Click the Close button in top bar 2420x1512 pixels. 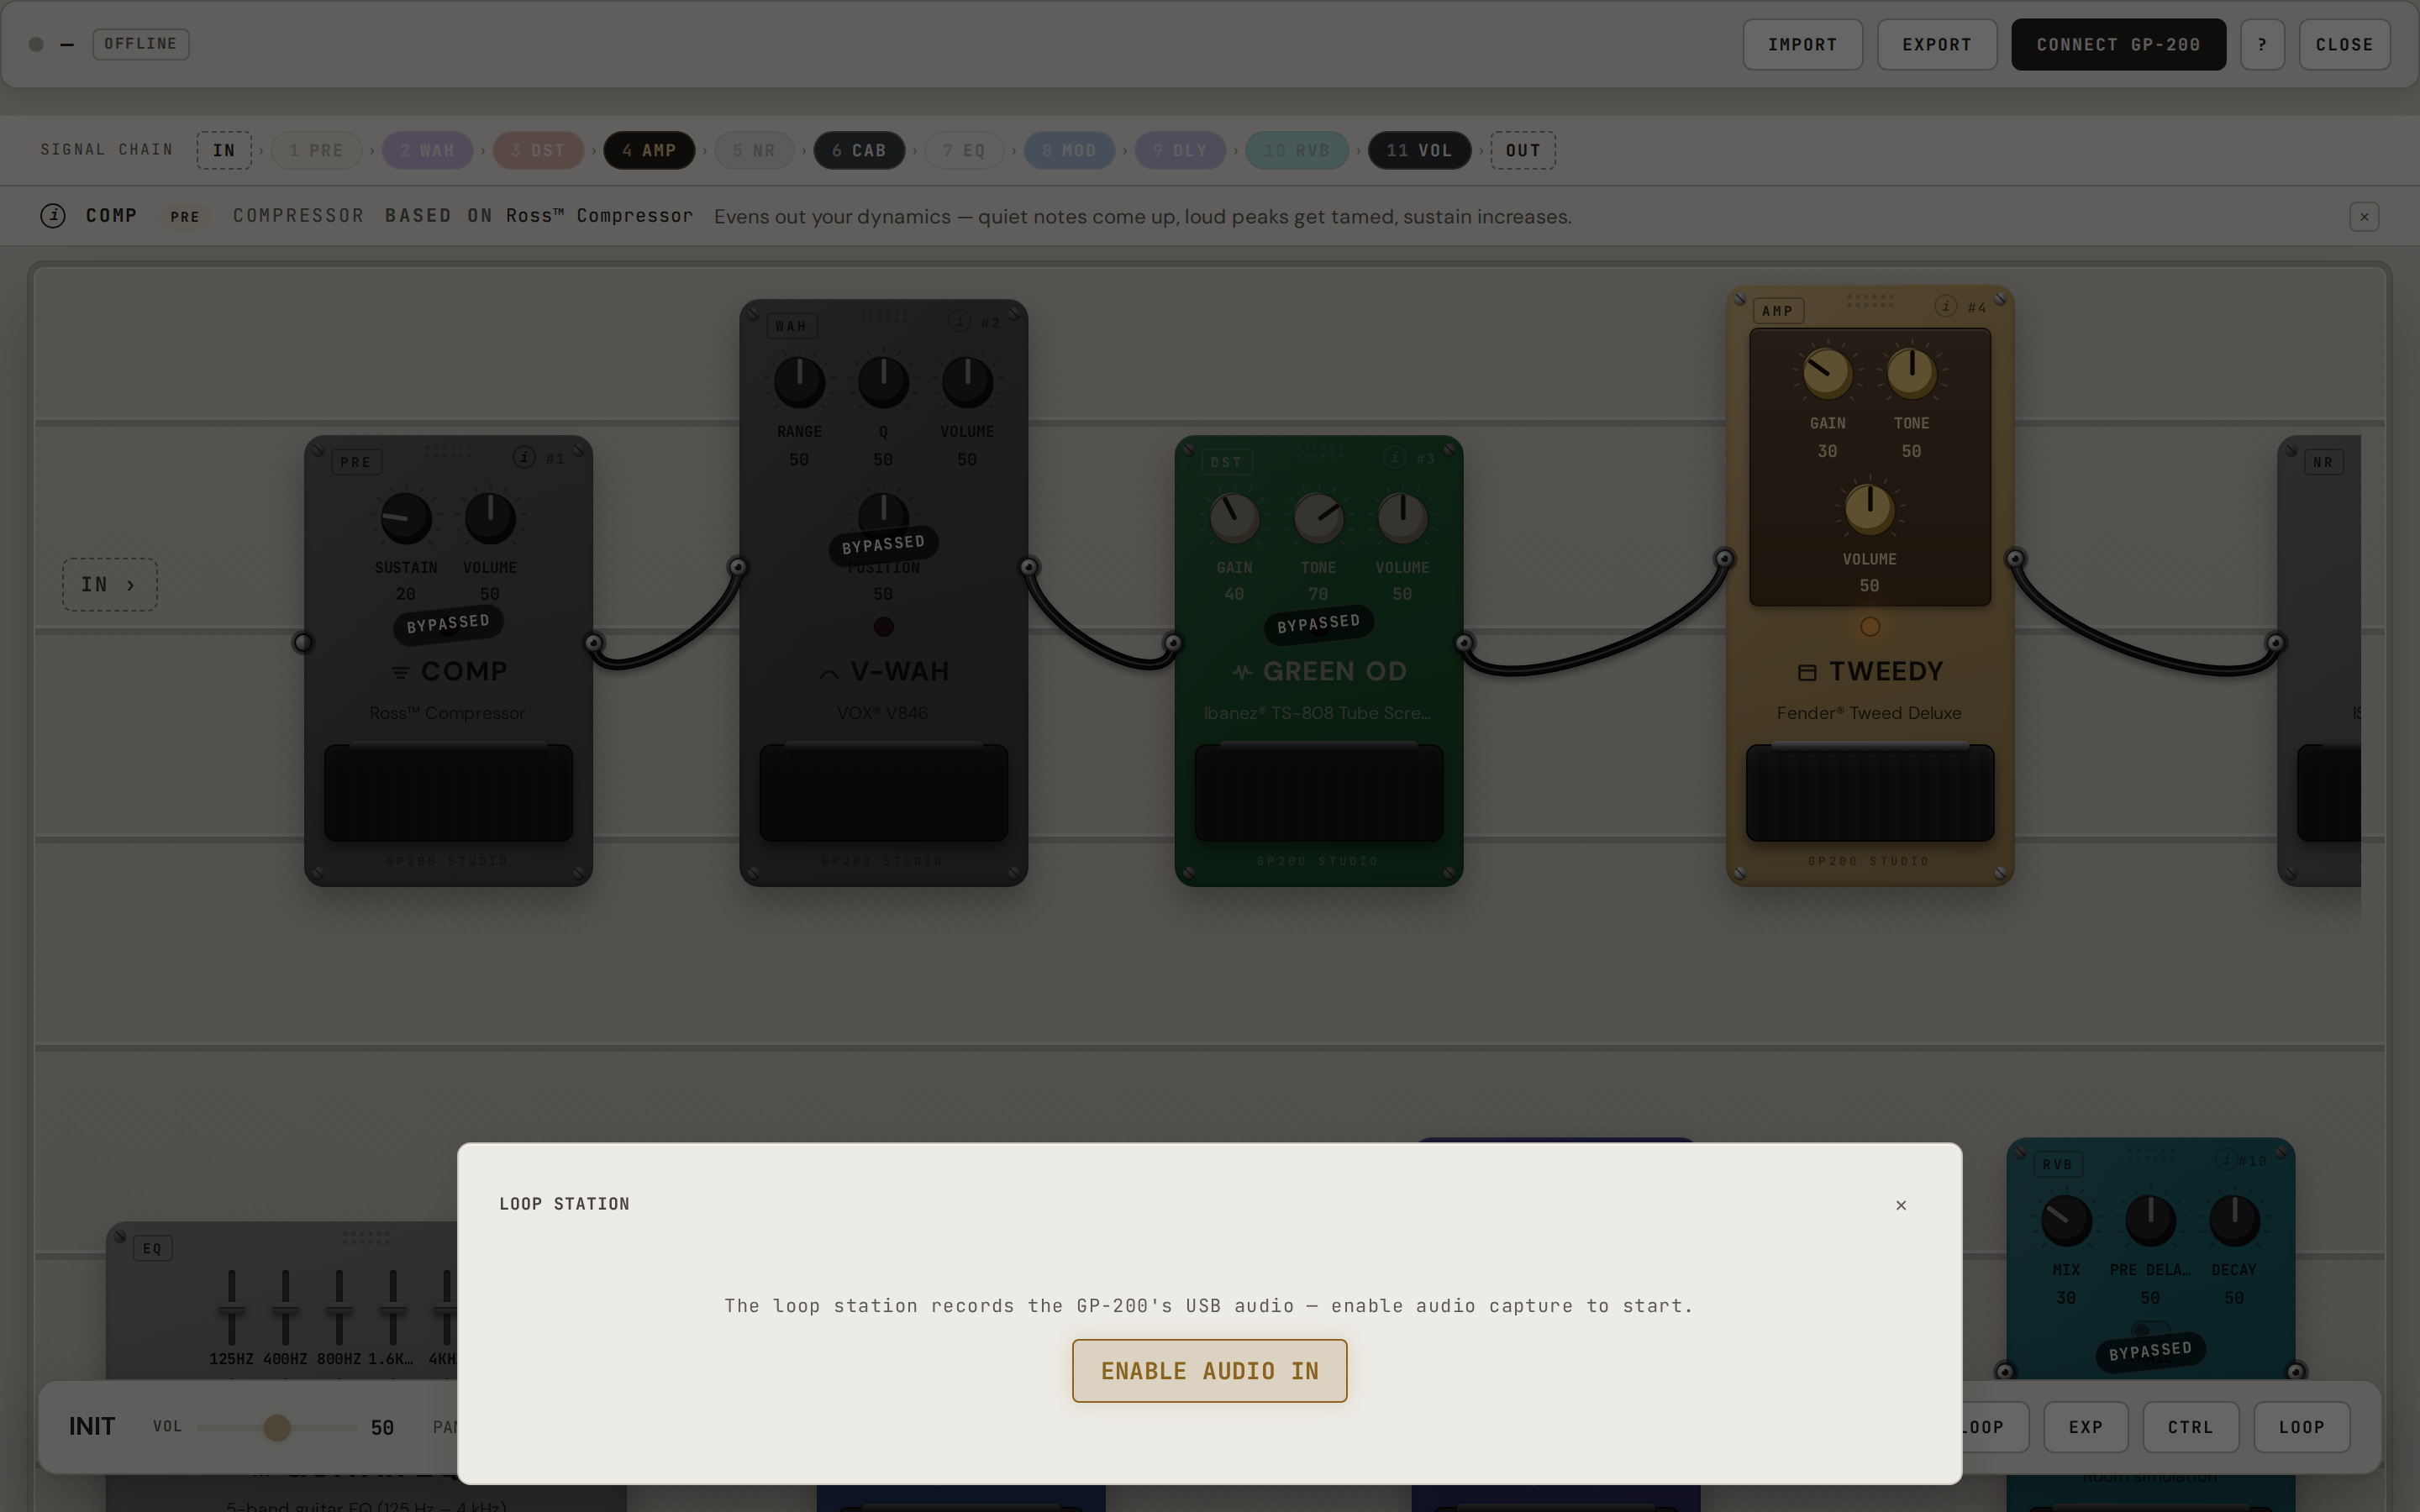[2344, 44]
